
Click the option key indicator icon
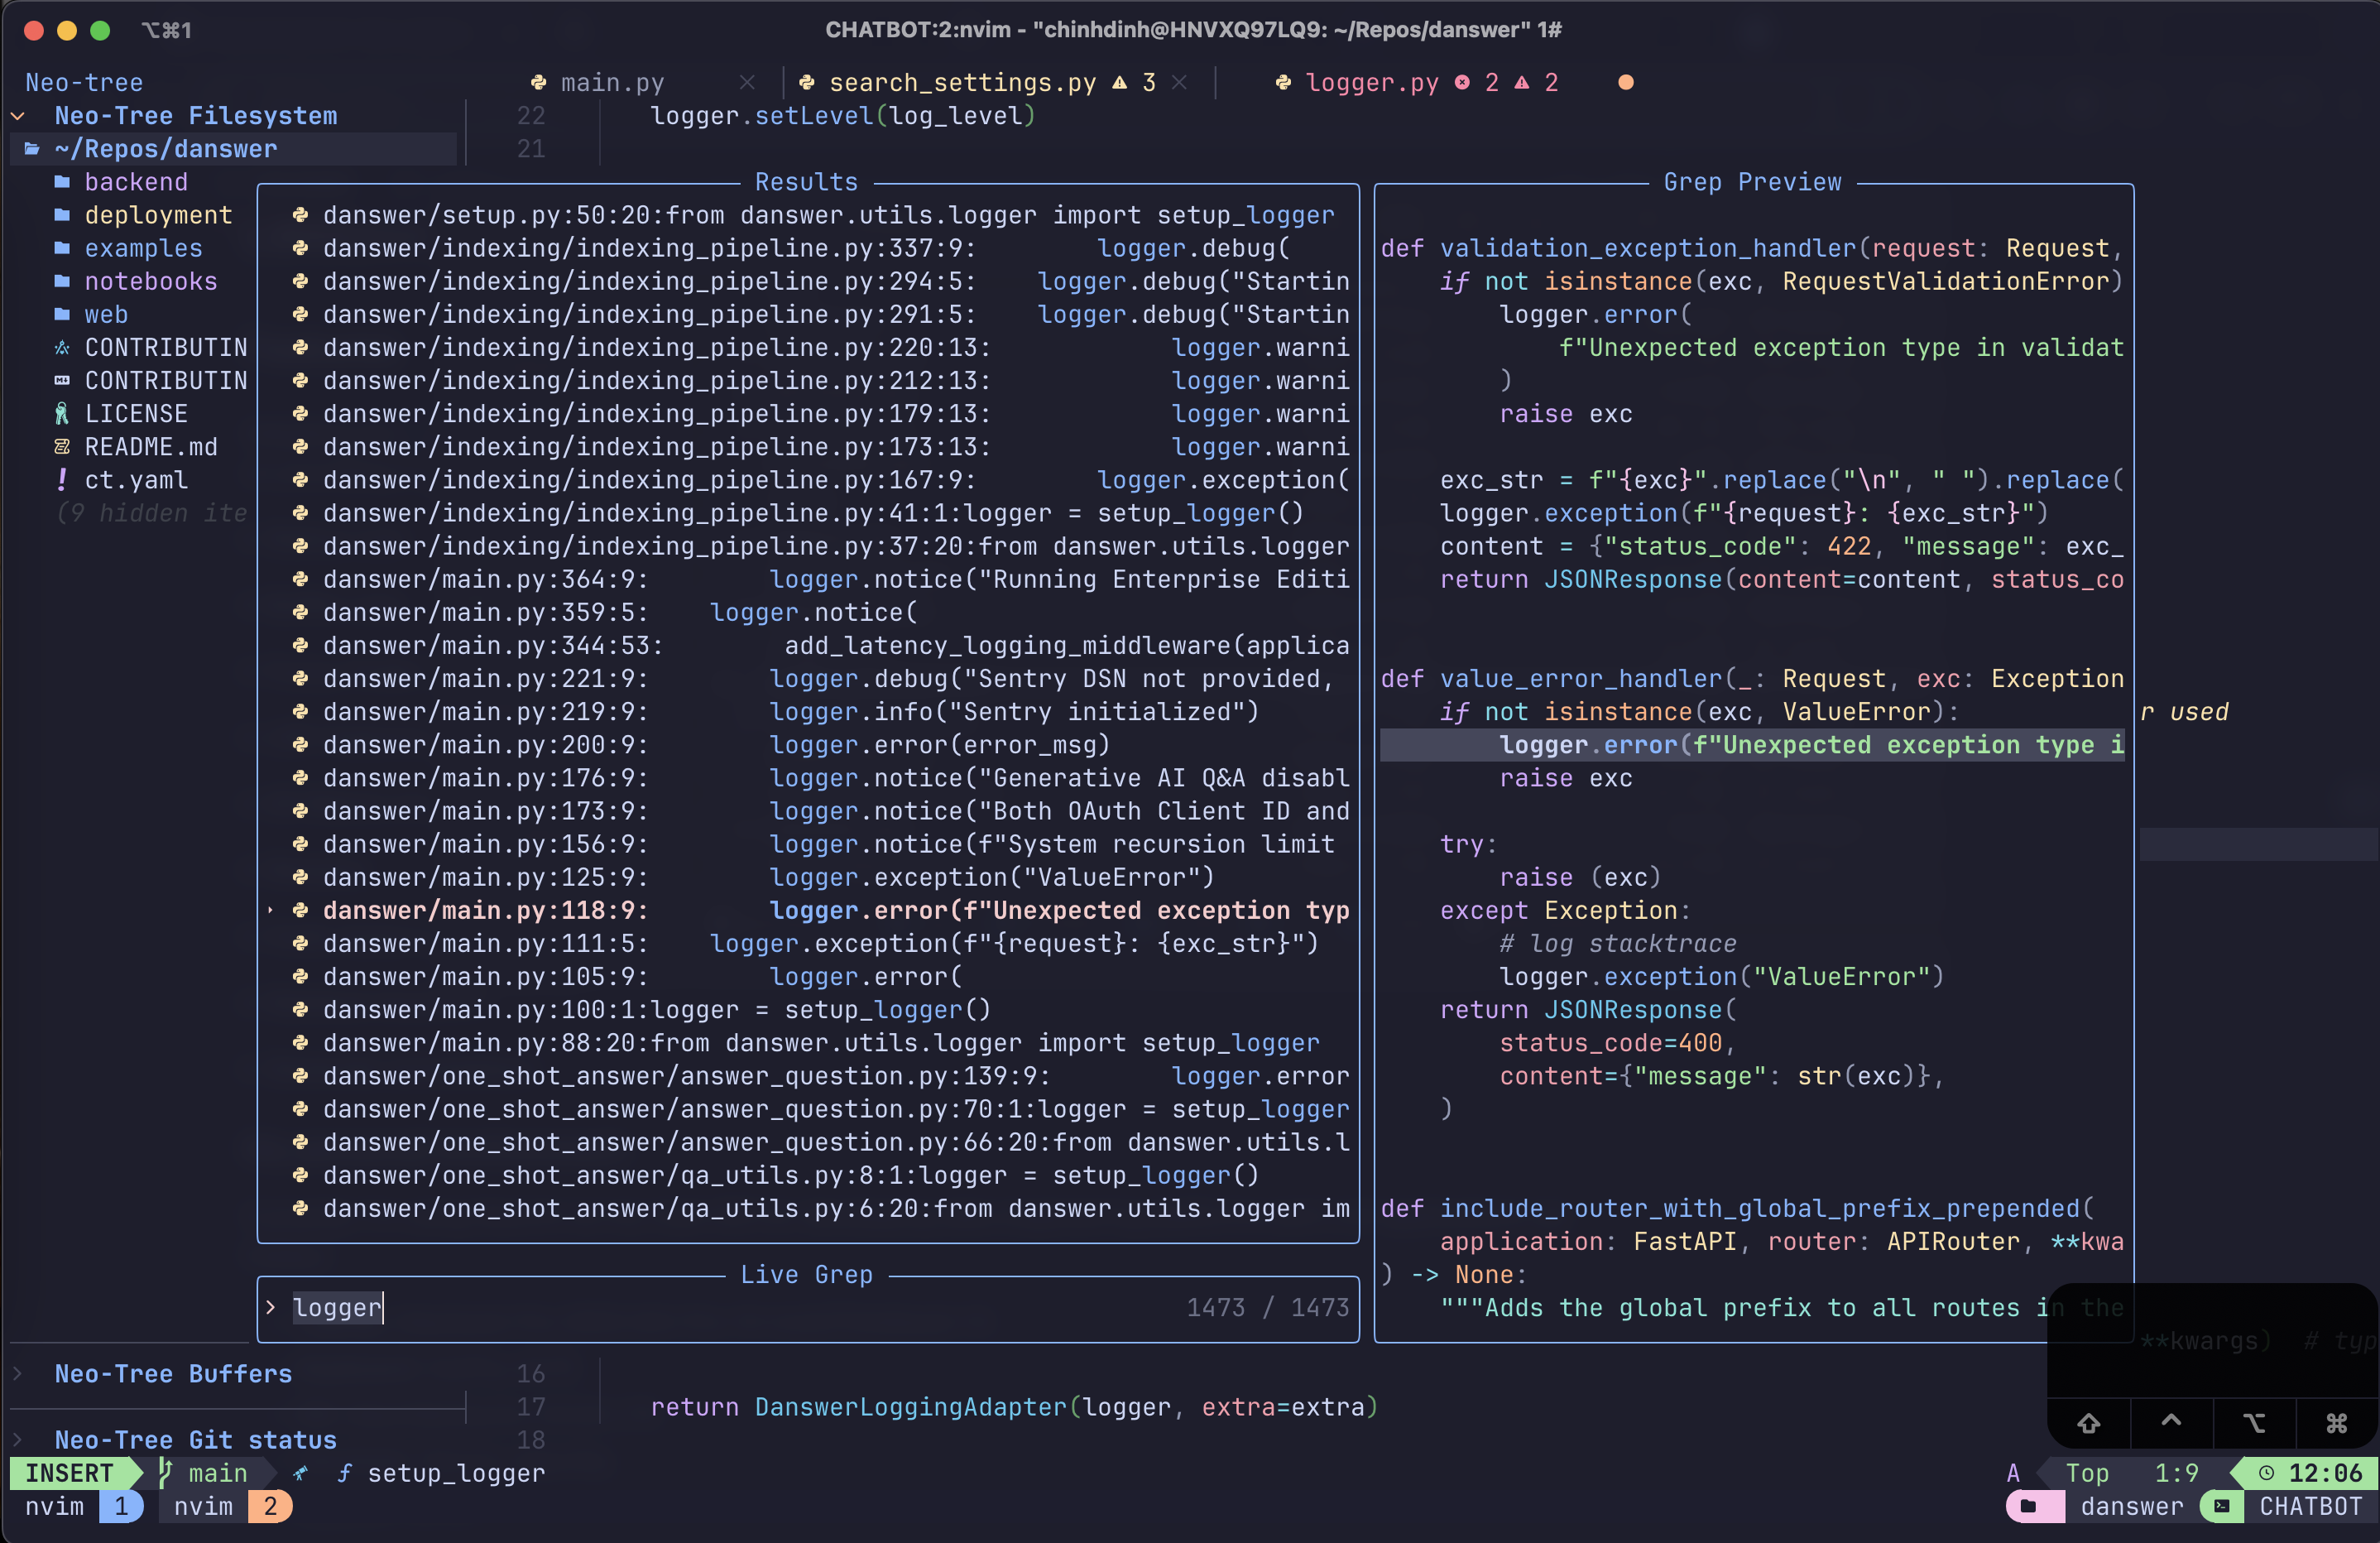(x=2253, y=1423)
